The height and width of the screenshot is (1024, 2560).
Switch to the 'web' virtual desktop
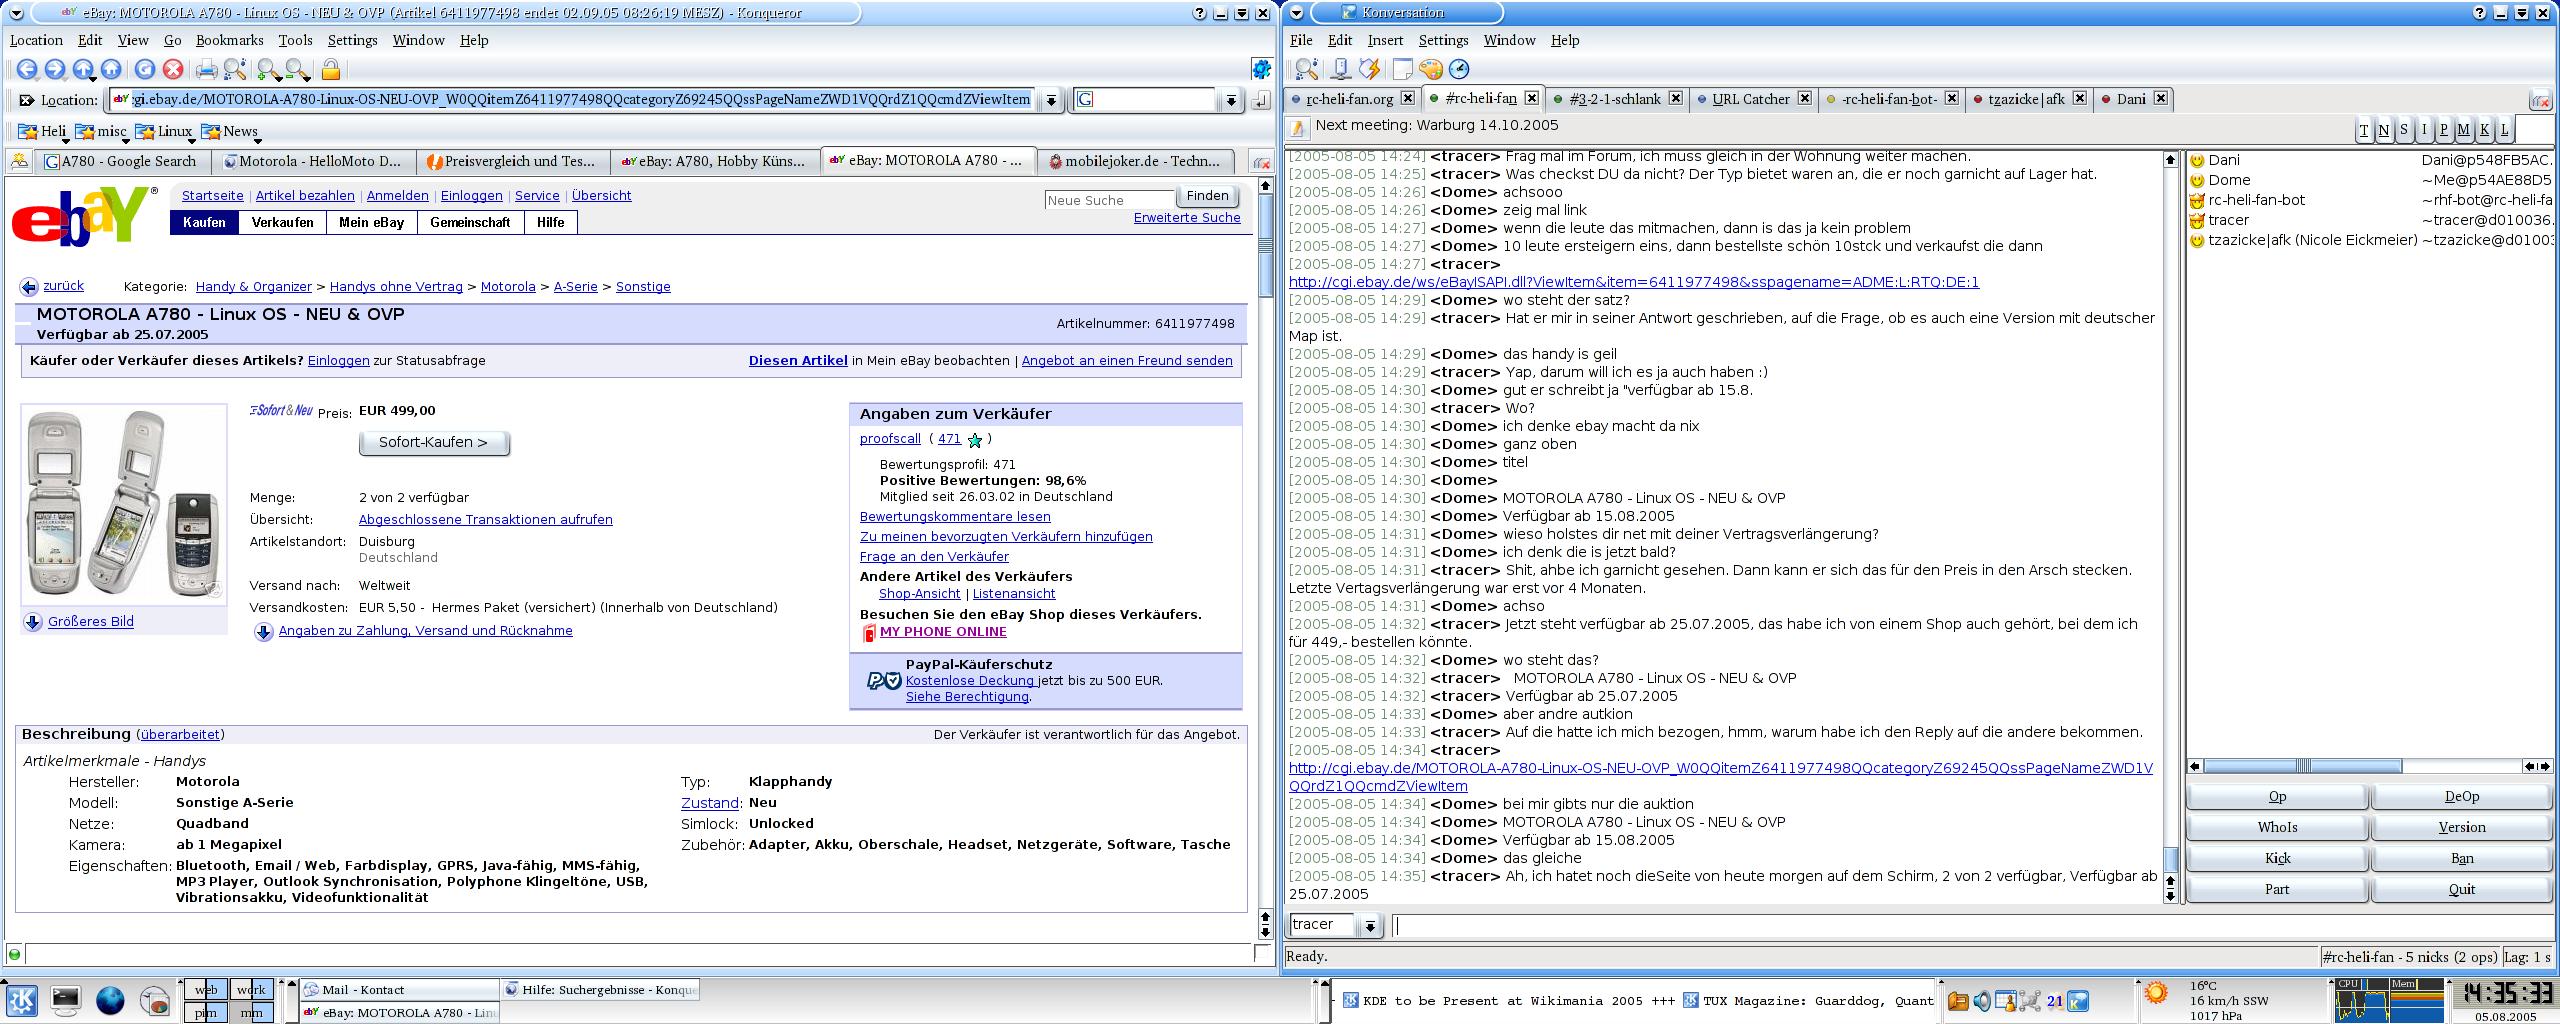point(206,990)
